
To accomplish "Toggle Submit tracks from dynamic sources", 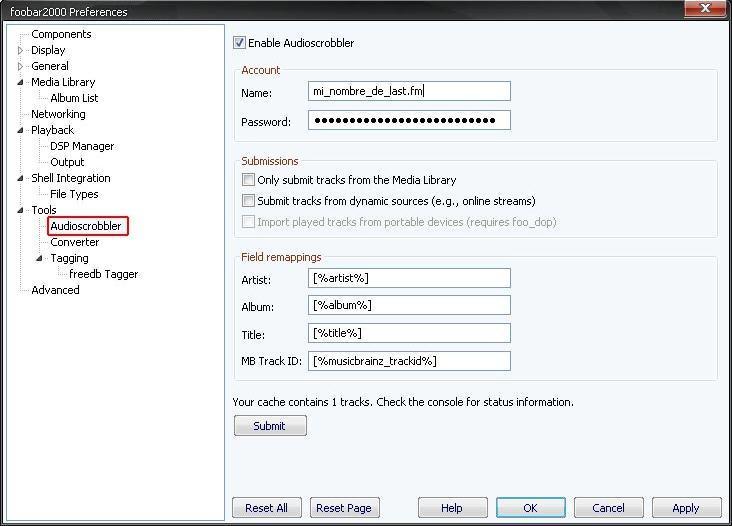I will click(249, 201).
